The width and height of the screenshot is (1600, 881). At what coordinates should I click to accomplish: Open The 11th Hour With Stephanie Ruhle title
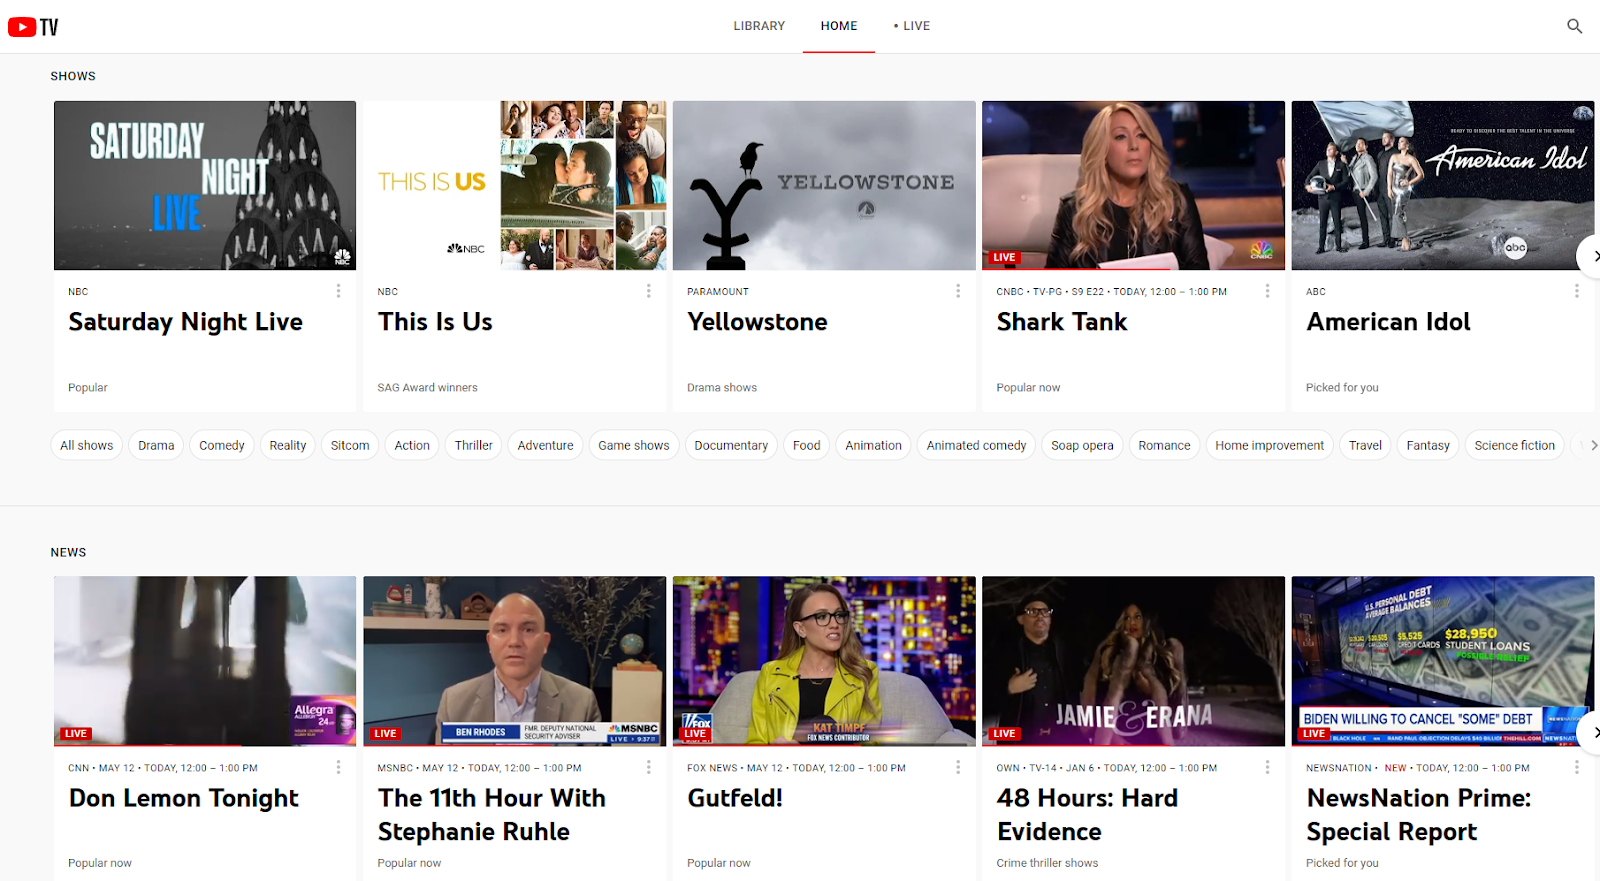coord(492,815)
